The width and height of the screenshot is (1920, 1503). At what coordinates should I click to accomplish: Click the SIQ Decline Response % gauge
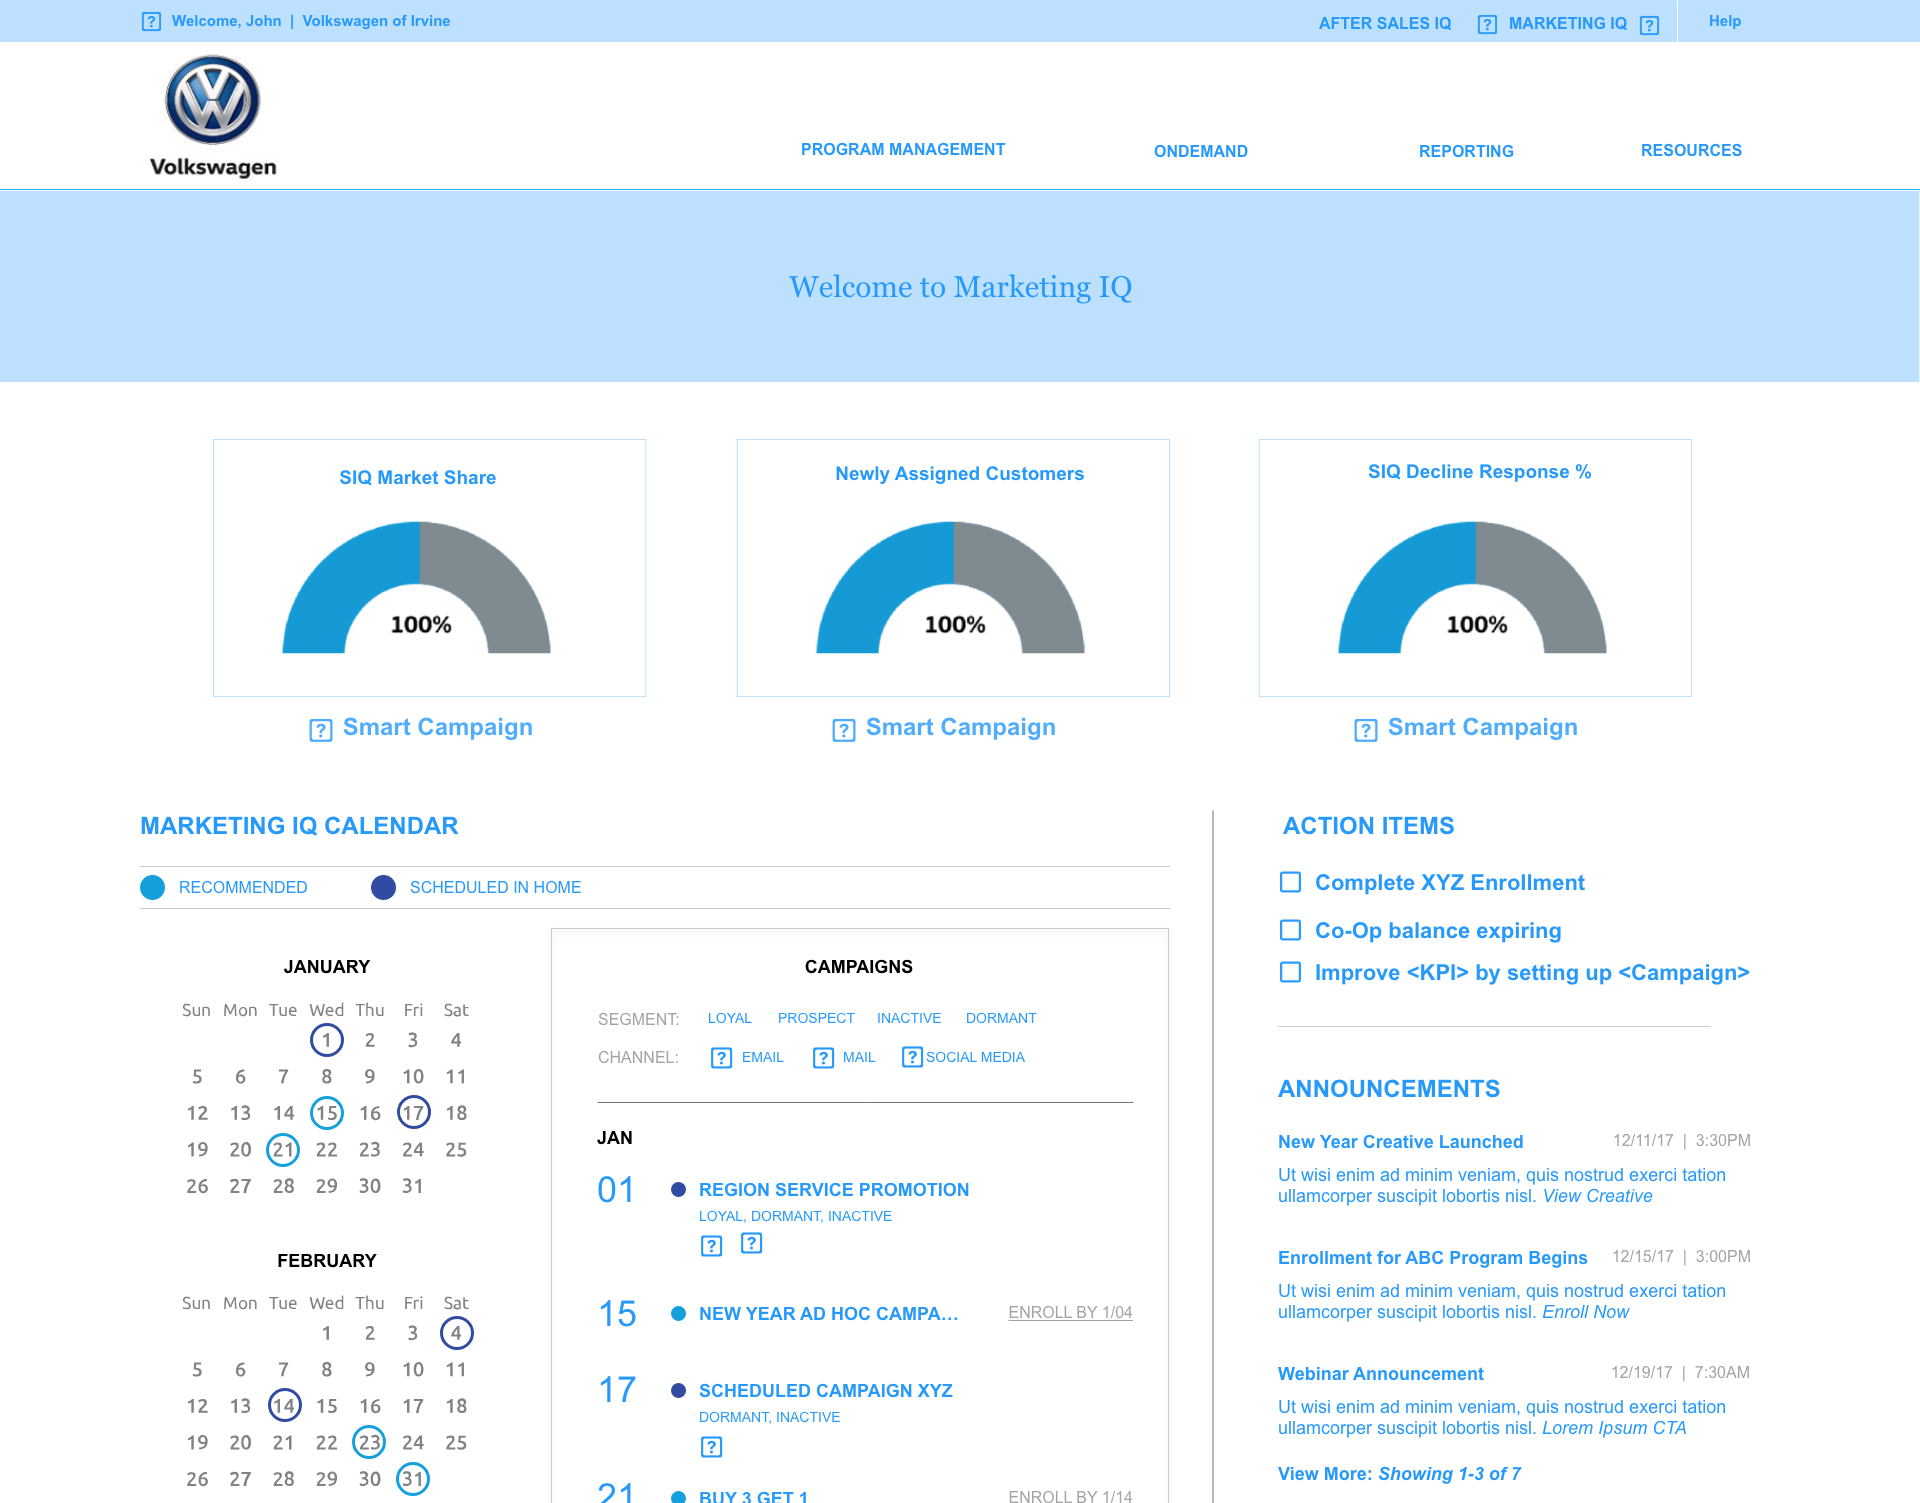(1473, 588)
